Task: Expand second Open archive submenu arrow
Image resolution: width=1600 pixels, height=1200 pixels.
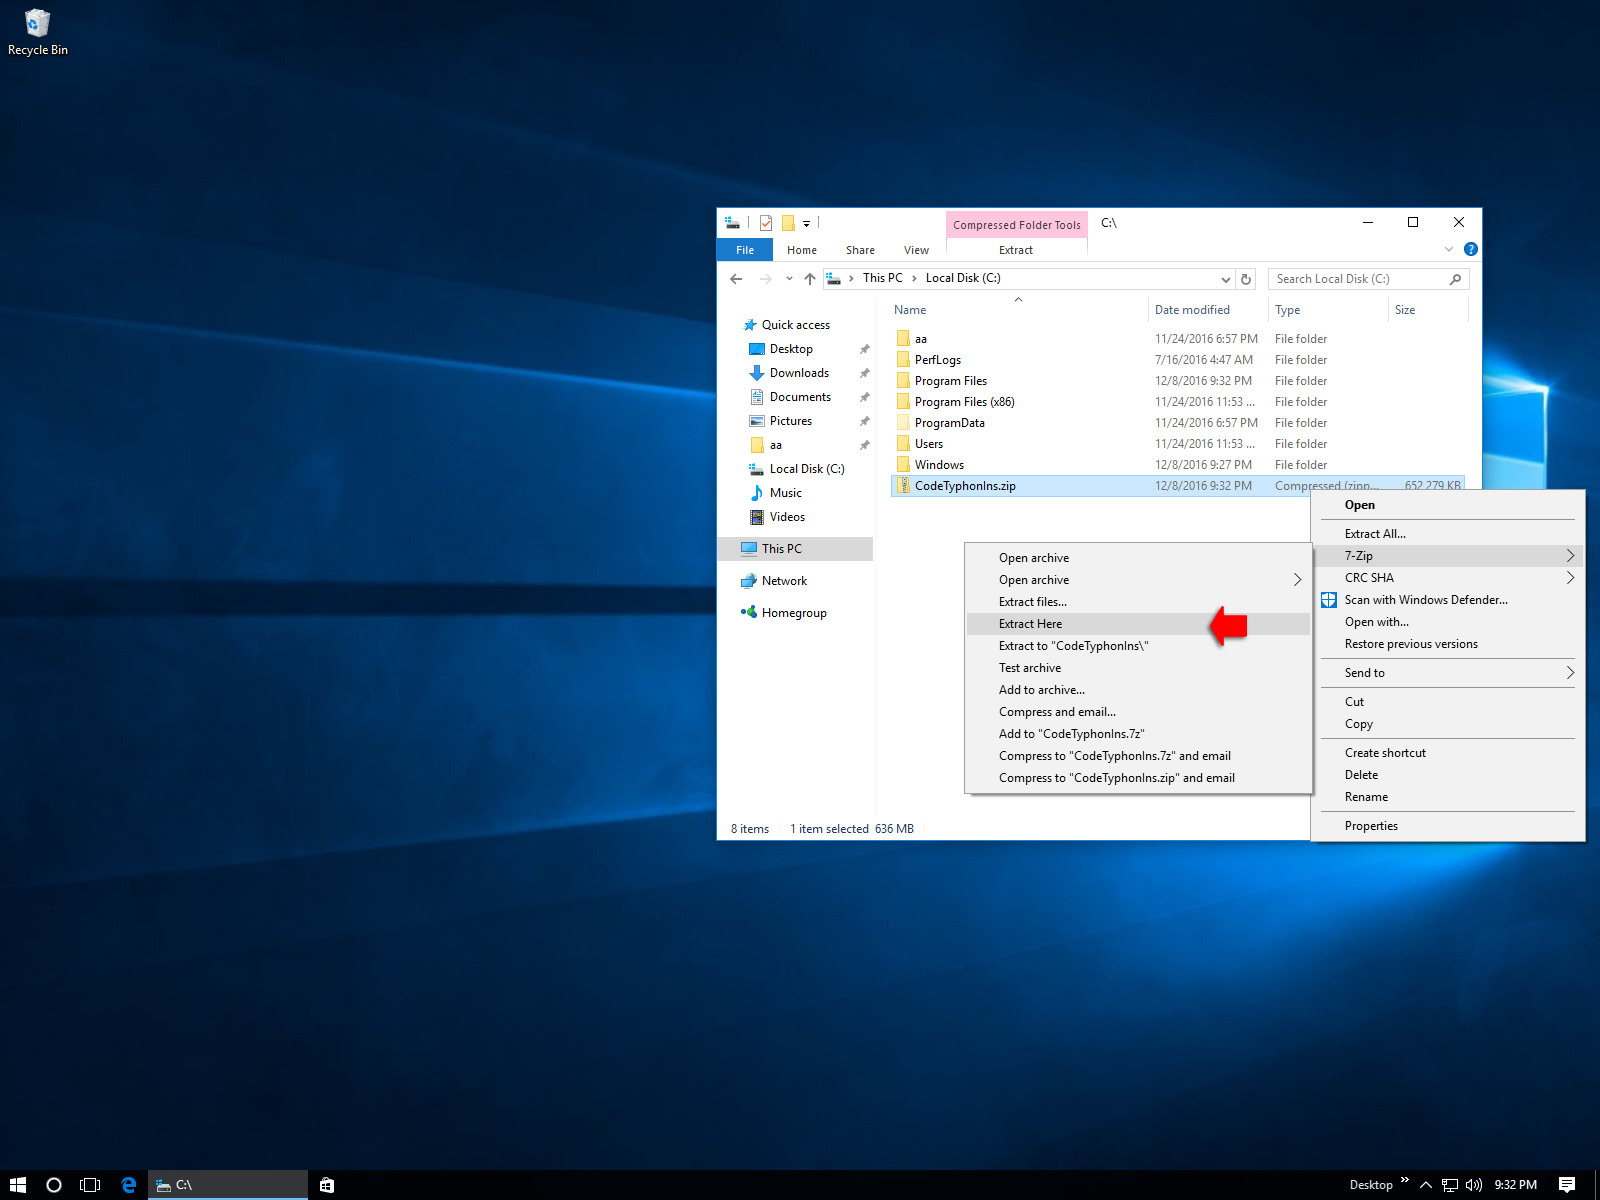Action: (1297, 580)
